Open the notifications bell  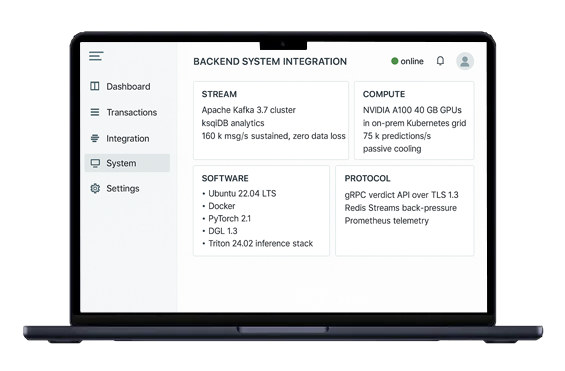440,61
